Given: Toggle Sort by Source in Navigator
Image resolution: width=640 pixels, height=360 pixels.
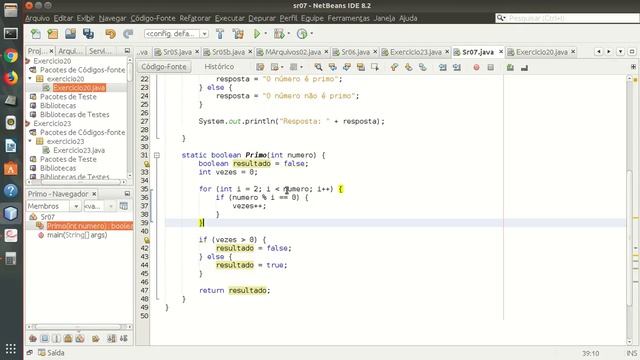Looking at the screenshot, I should (124, 338).
